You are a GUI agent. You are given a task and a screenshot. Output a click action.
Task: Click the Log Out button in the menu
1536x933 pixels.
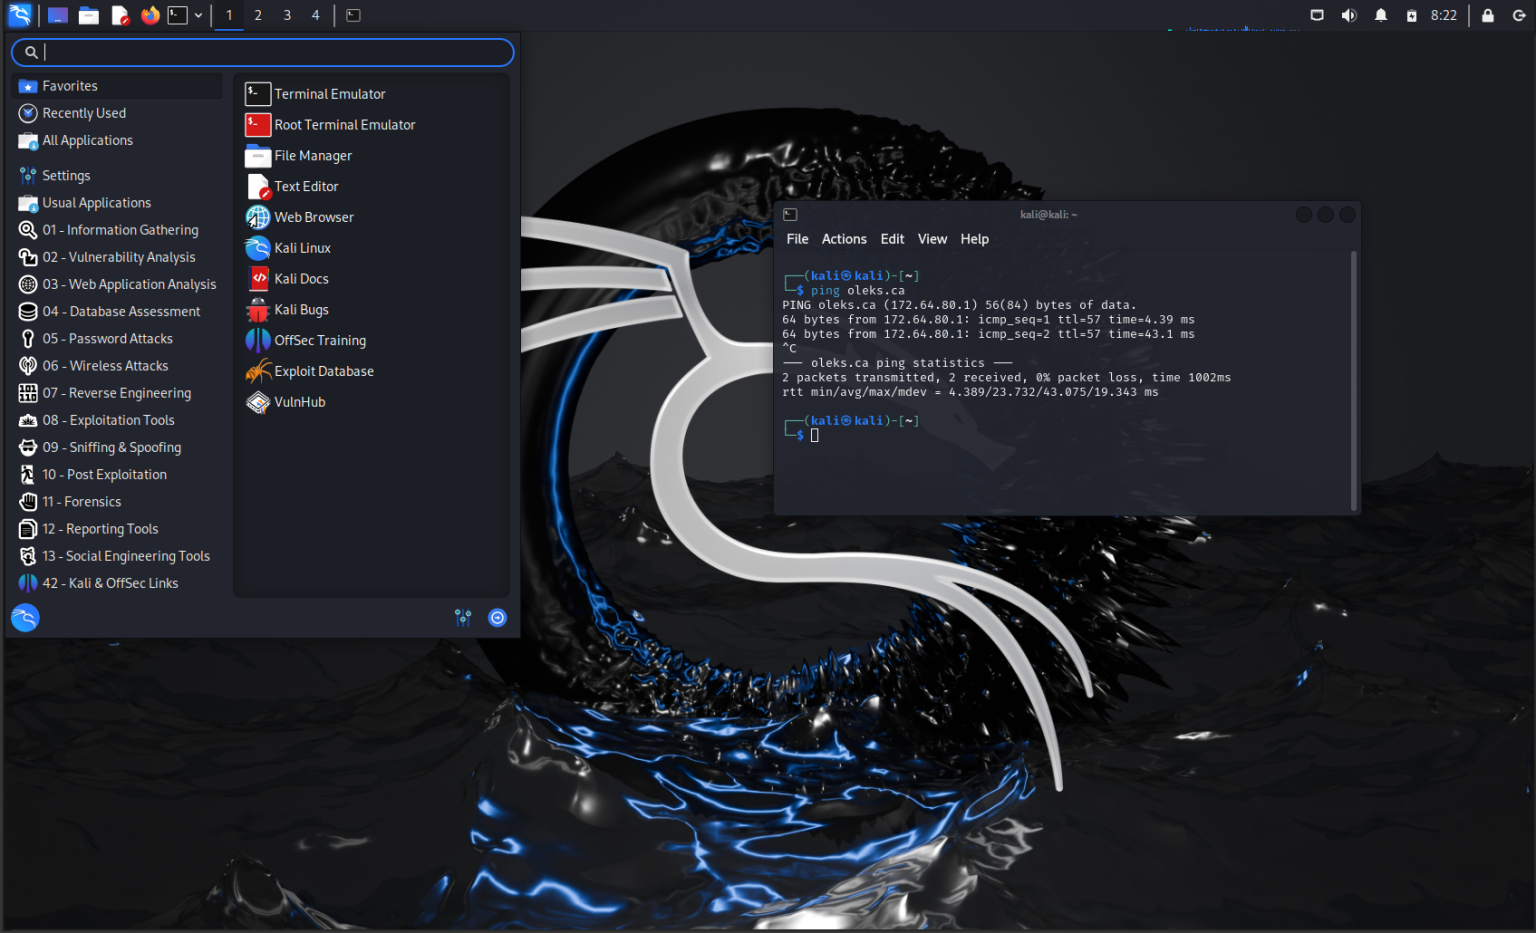tap(497, 617)
